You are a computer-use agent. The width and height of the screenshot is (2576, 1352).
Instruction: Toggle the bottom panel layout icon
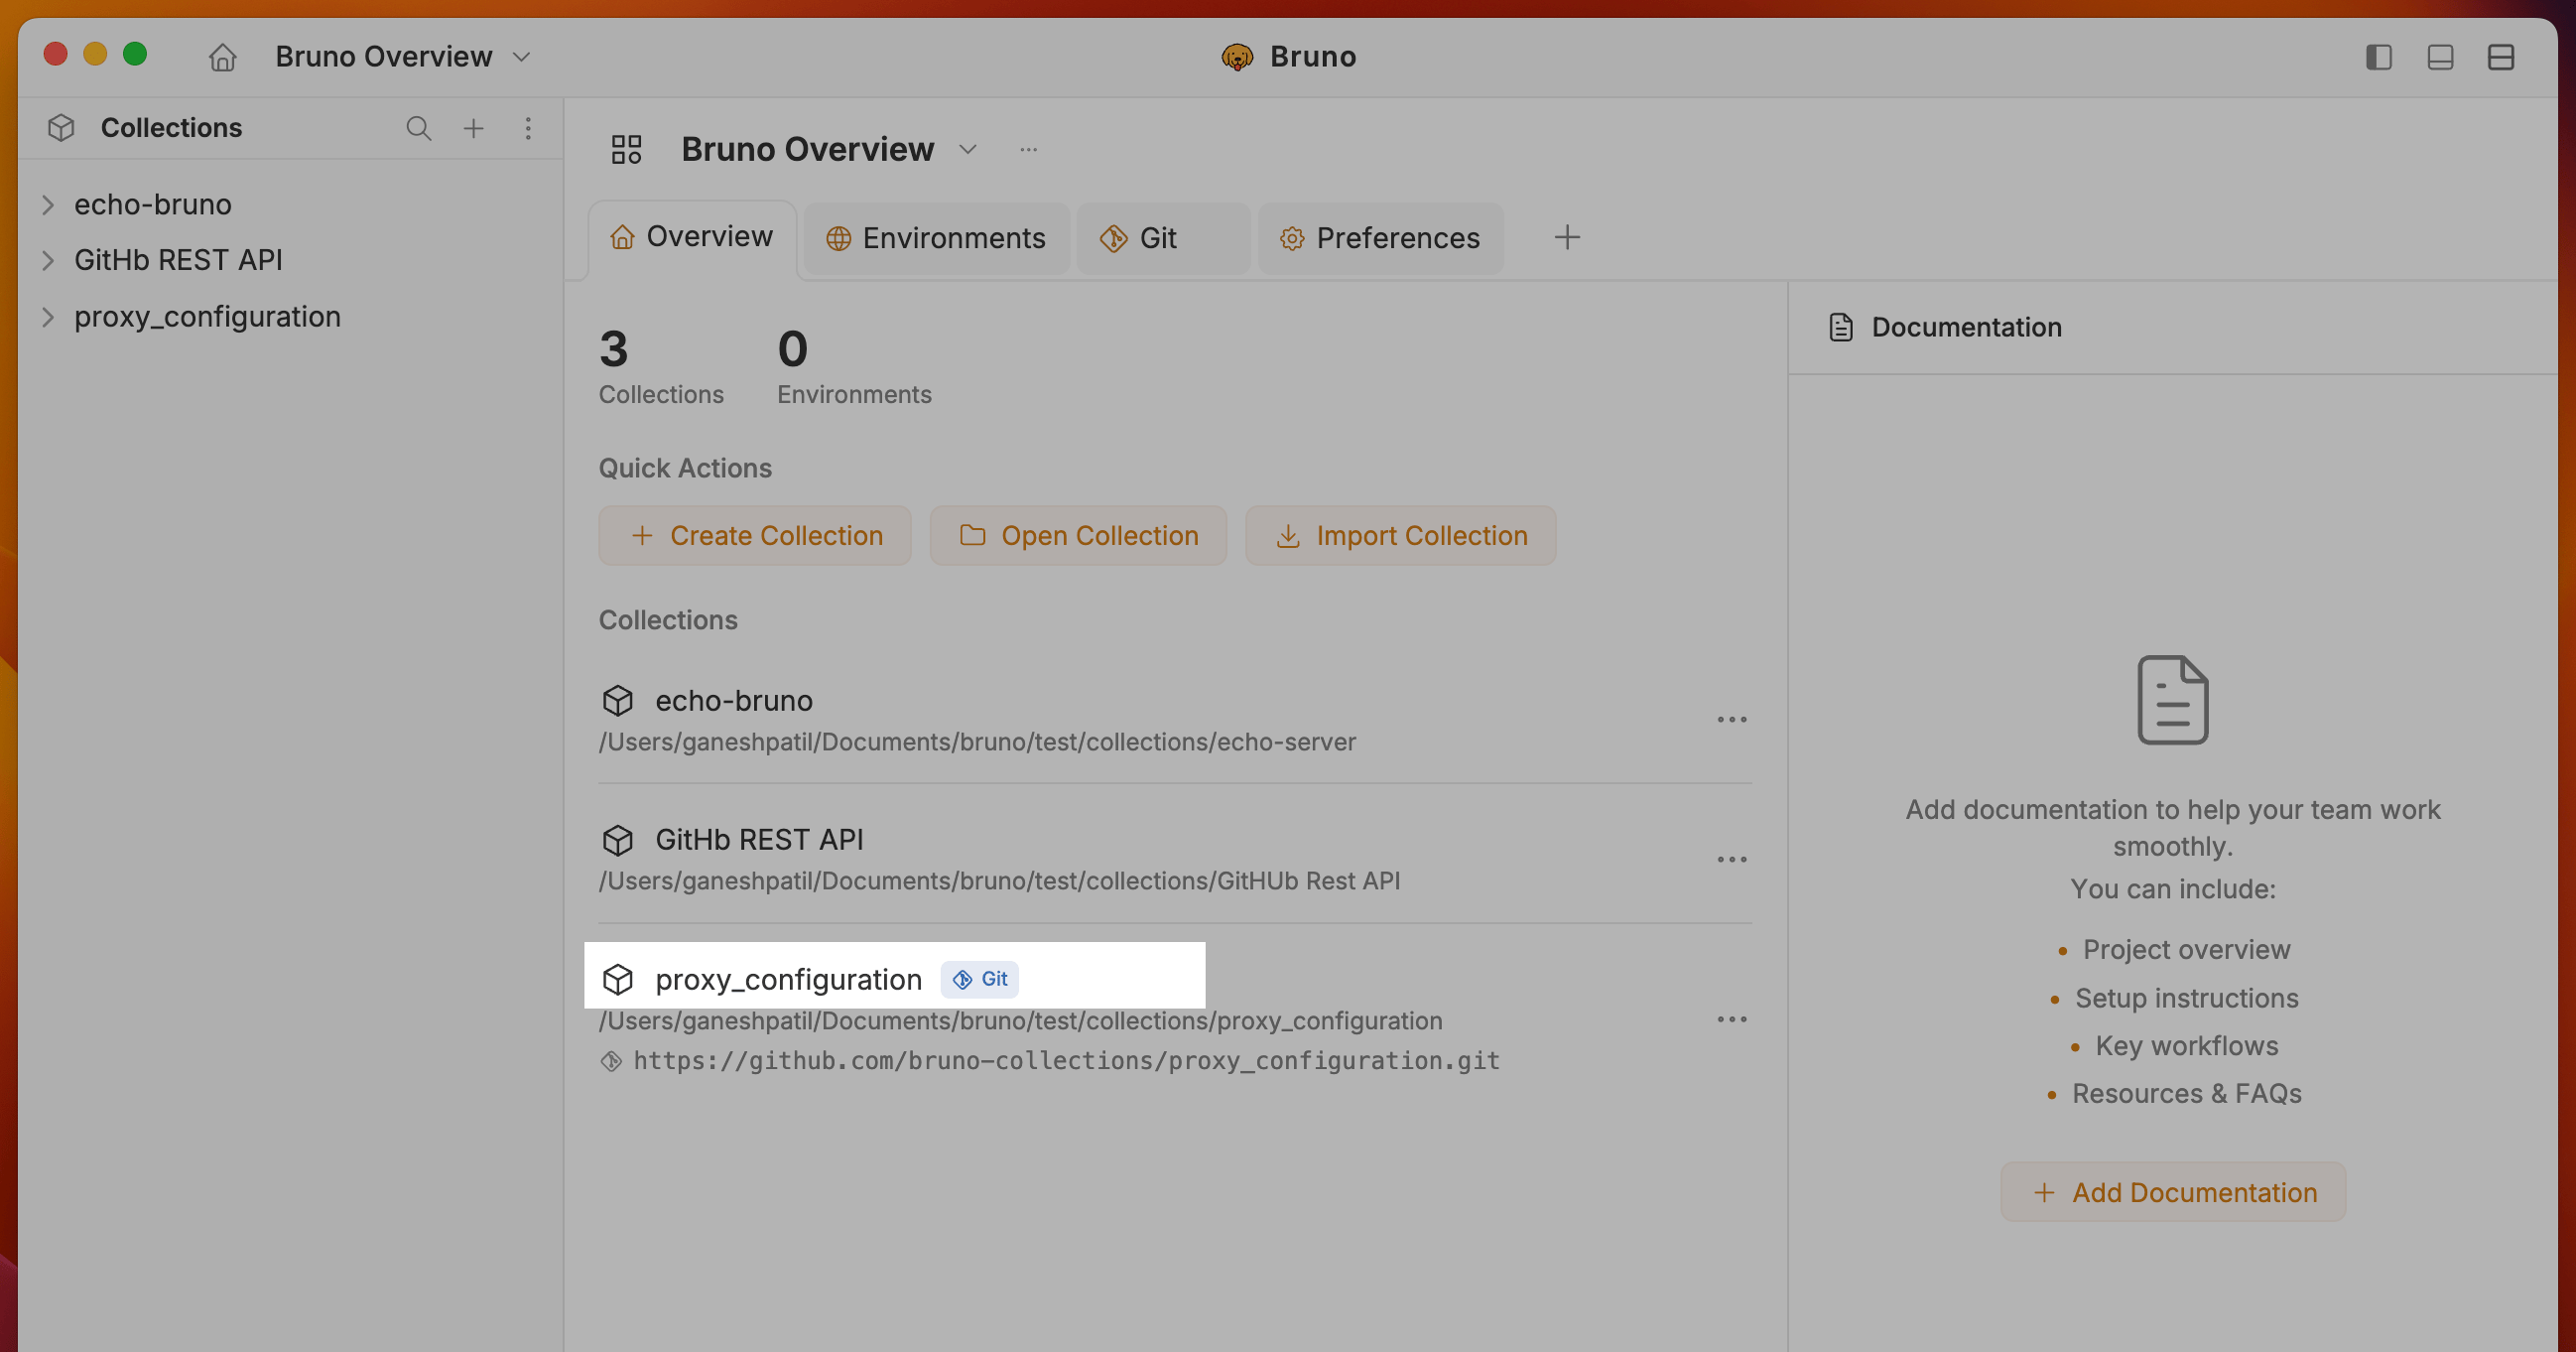2440,57
